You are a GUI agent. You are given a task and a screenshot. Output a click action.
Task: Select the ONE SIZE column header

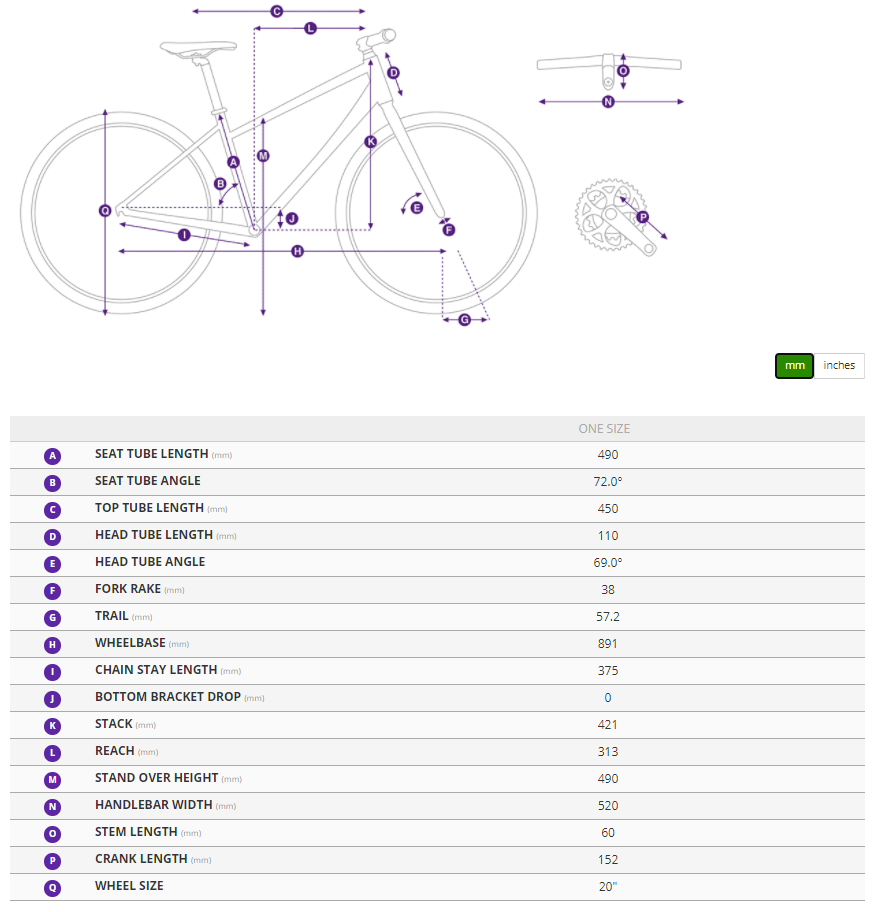tap(607, 428)
